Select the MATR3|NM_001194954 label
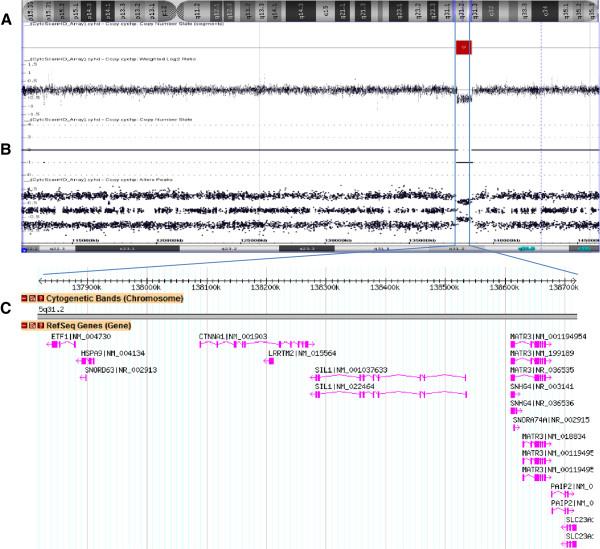Viewport: 600px width, 549px height. 548,337
